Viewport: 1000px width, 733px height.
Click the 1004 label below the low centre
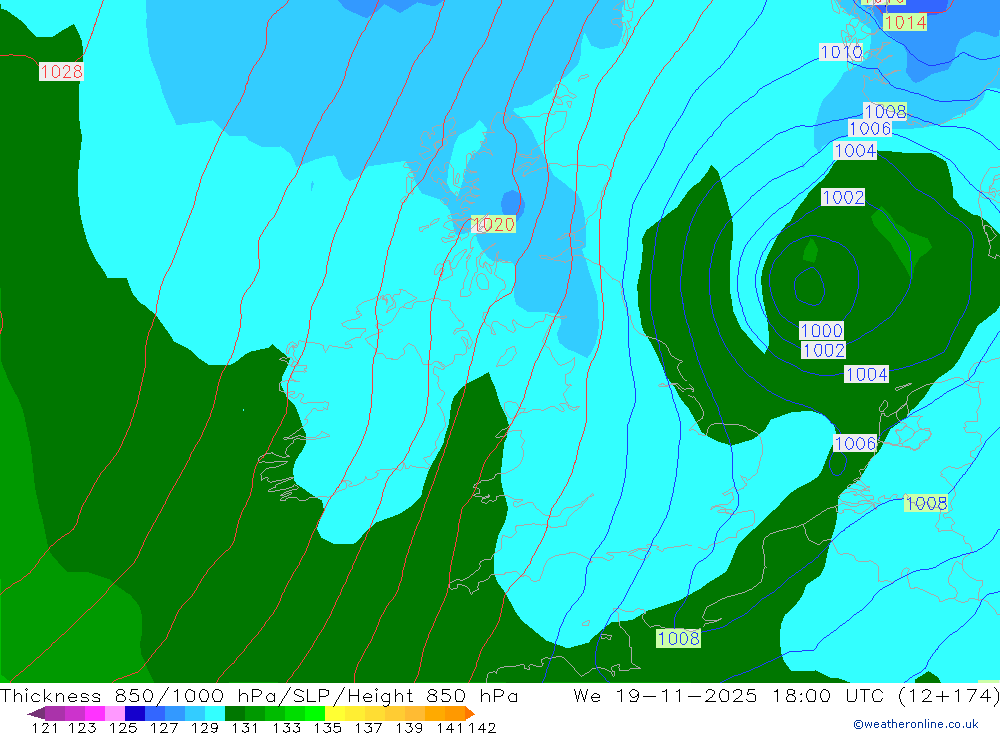(x=867, y=374)
